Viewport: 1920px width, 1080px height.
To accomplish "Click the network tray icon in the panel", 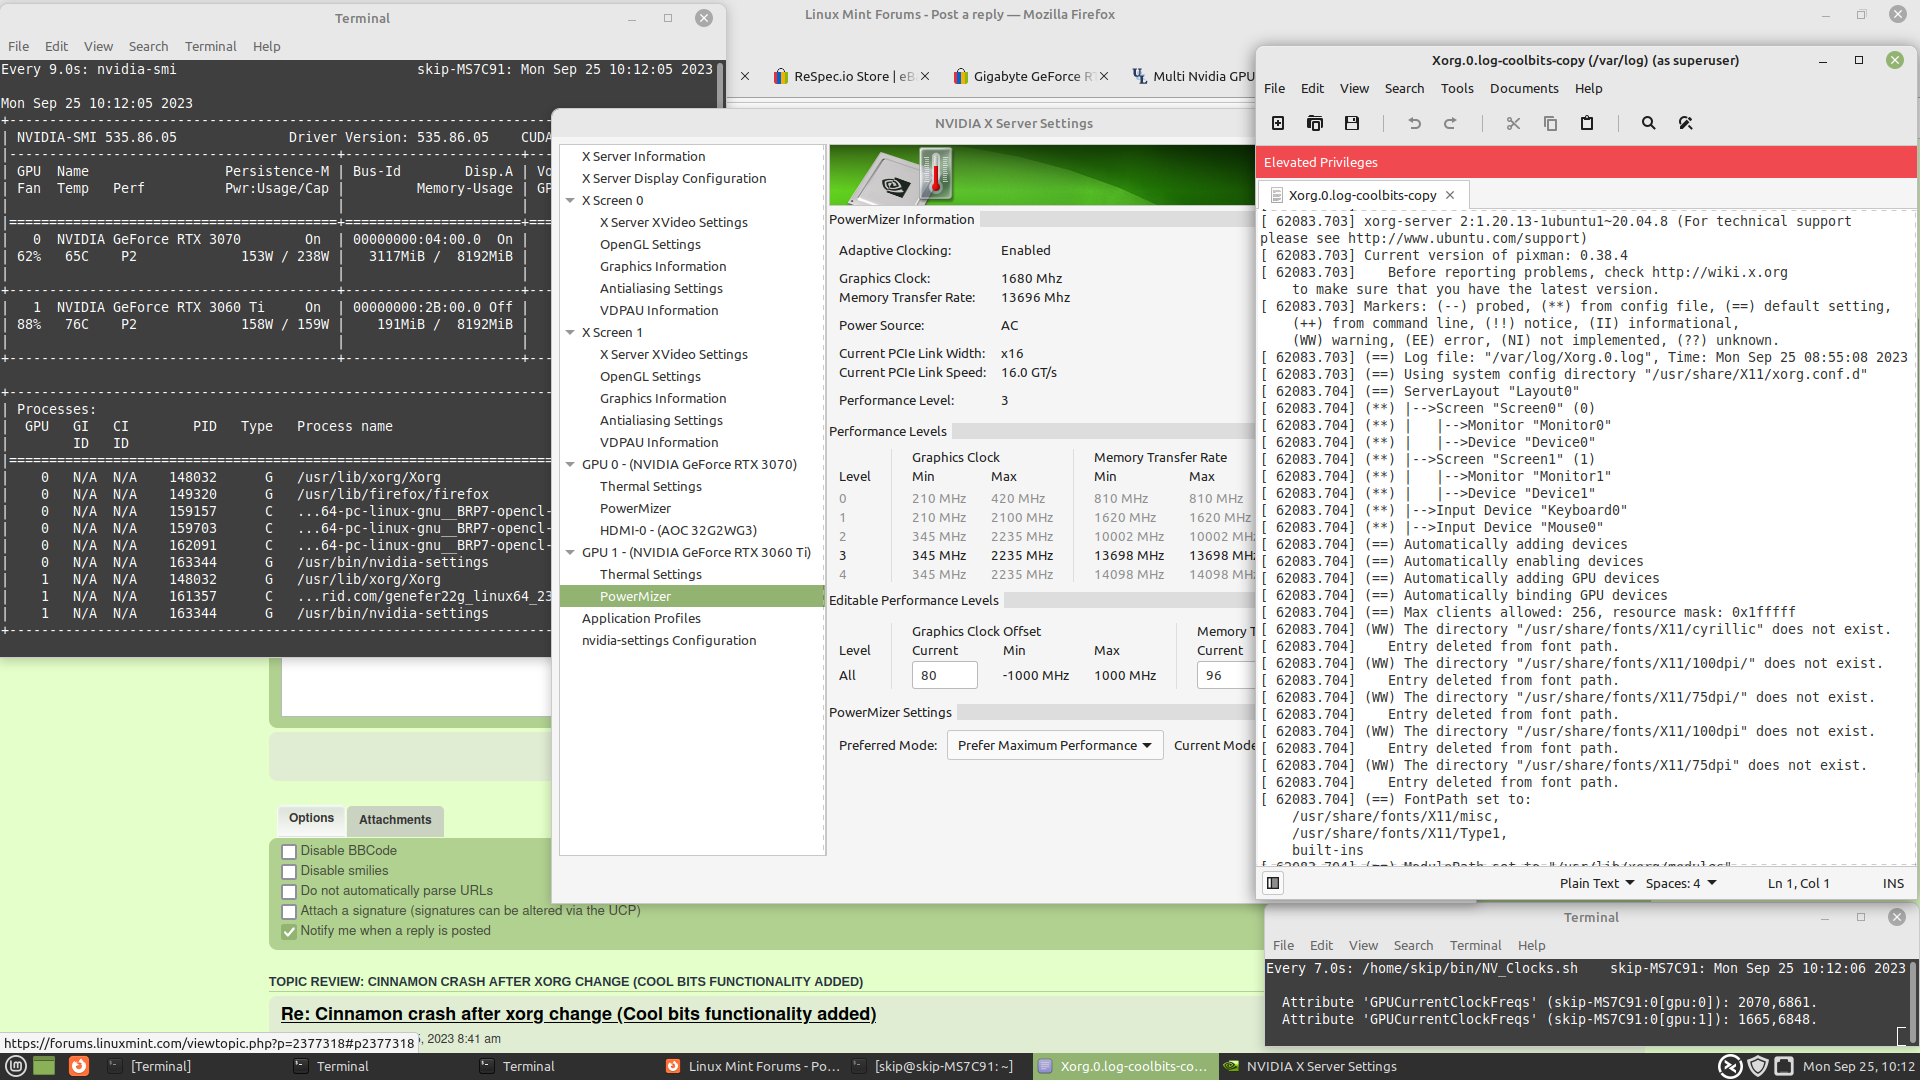I will pos(1730,1066).
